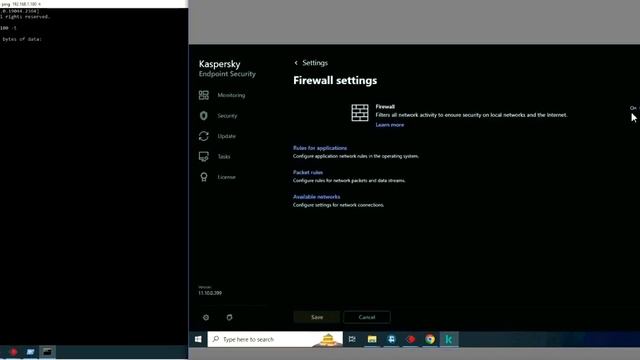Click 'Configure settings for network connections' text

click(338, 205)
